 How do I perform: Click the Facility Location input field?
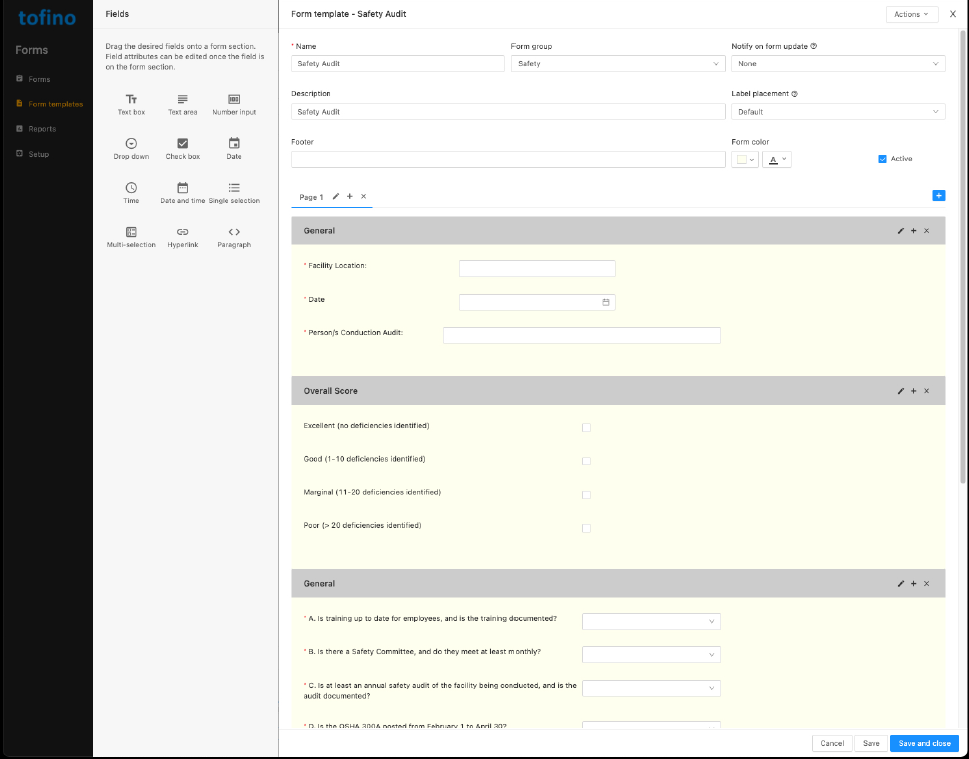coord(537,268)
